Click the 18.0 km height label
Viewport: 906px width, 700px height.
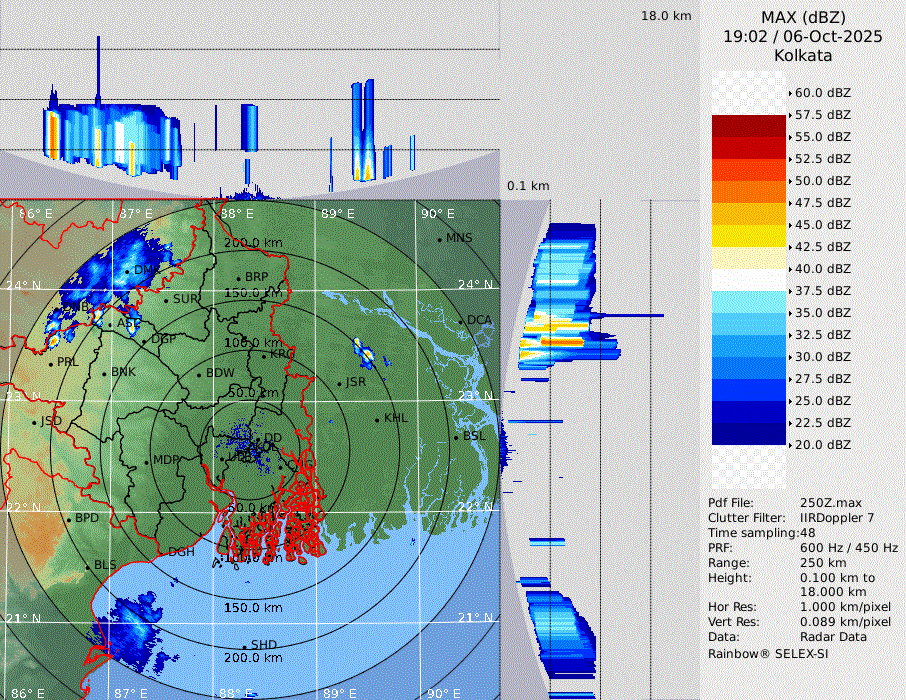pos(666,16)
